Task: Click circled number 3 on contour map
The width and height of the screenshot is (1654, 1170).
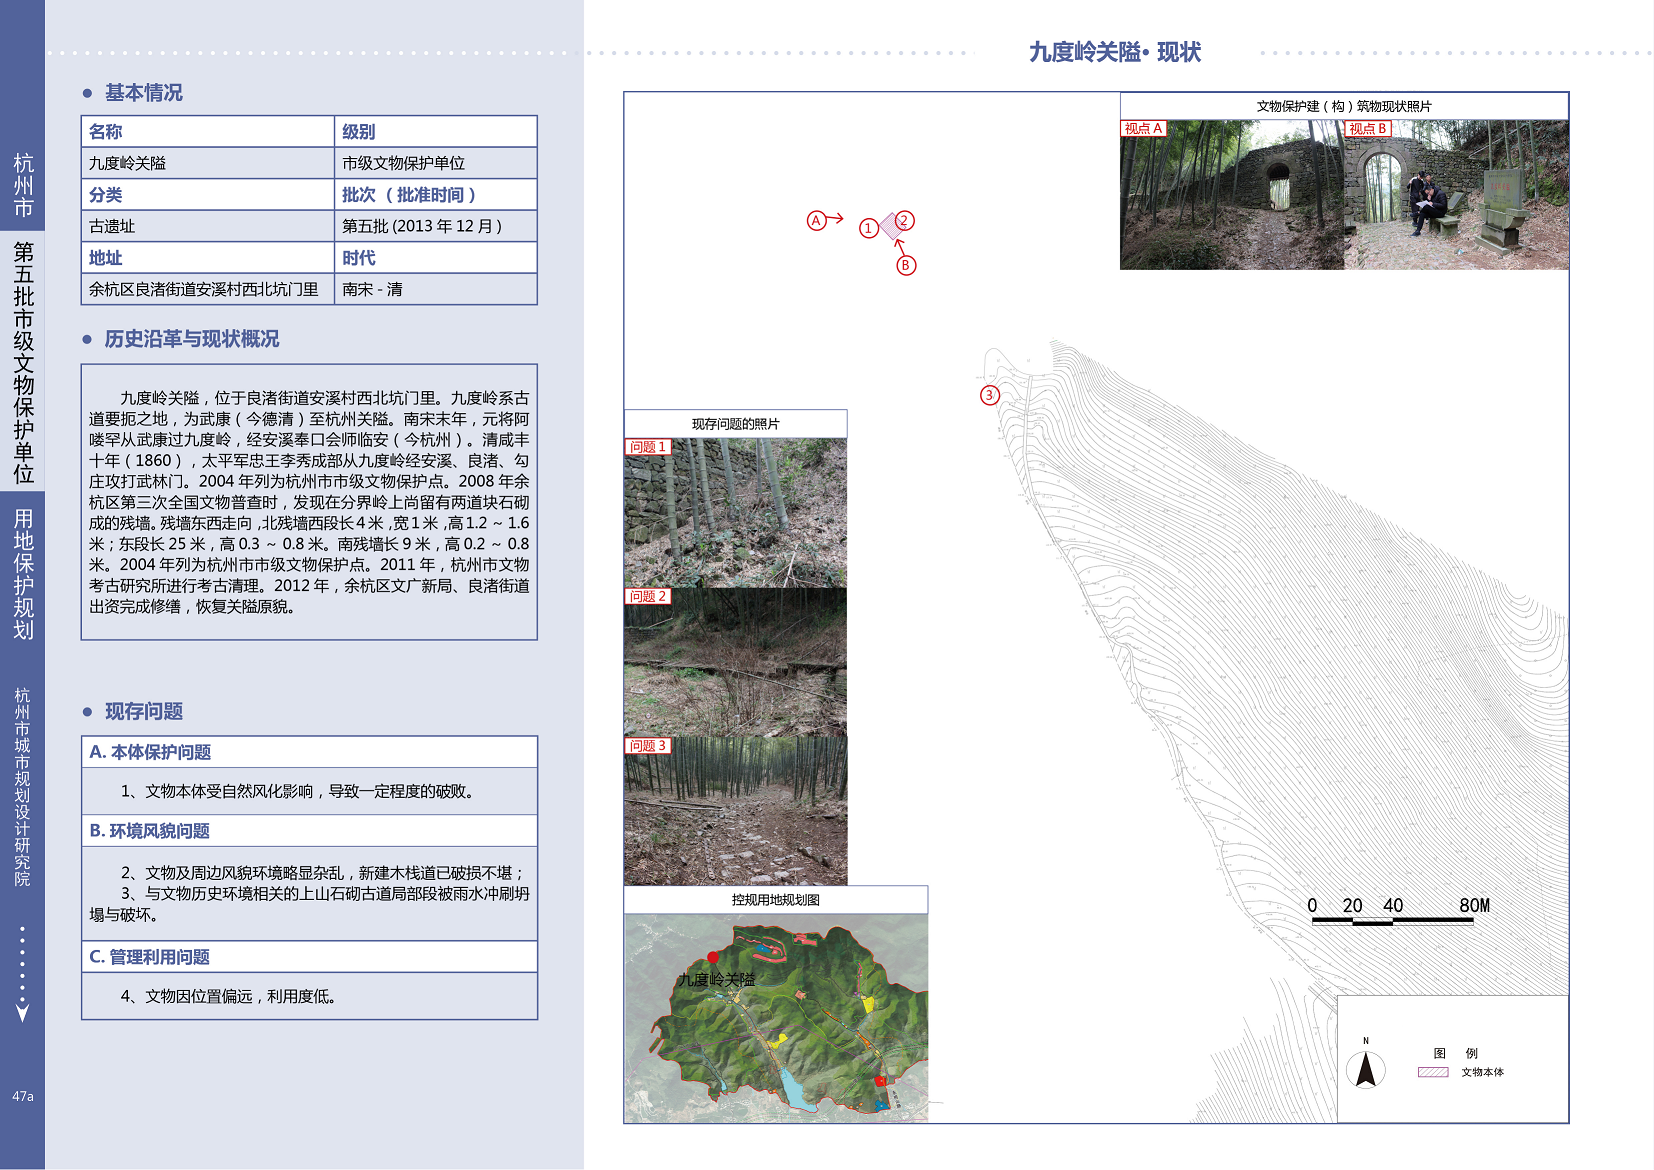Action: 989,395
